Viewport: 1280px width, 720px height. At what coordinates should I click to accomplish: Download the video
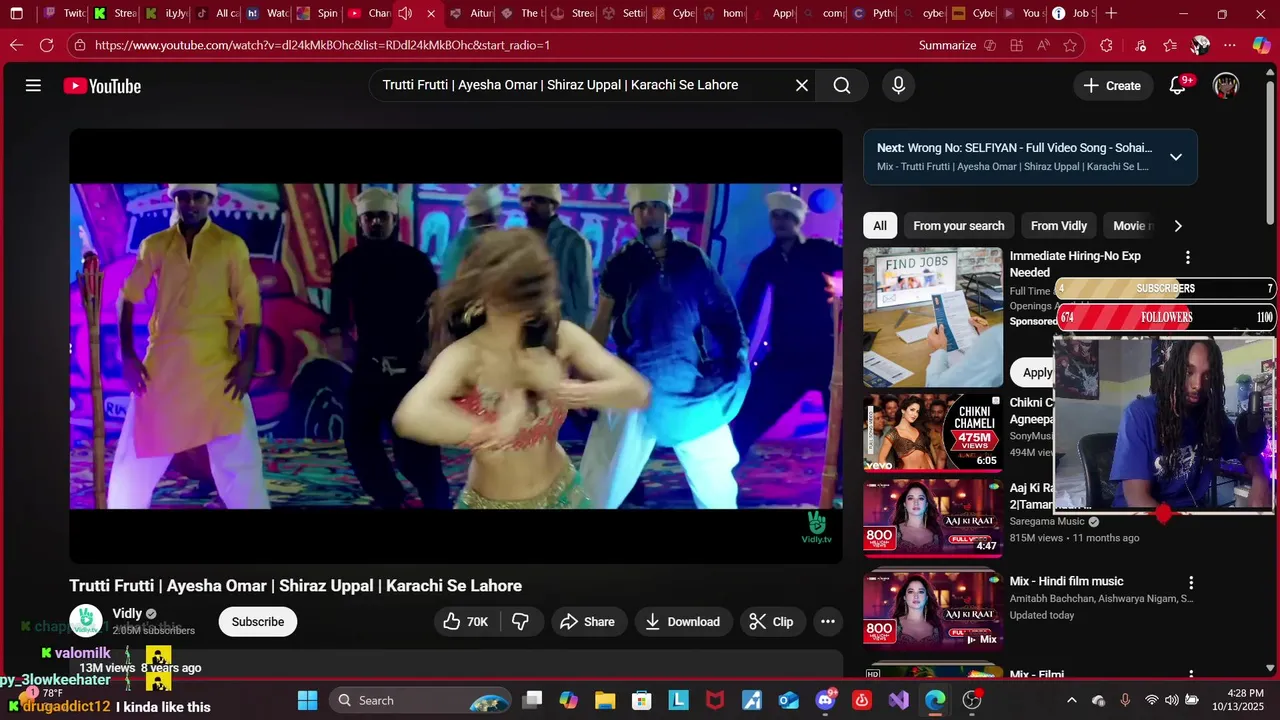(x=683, y=621)
